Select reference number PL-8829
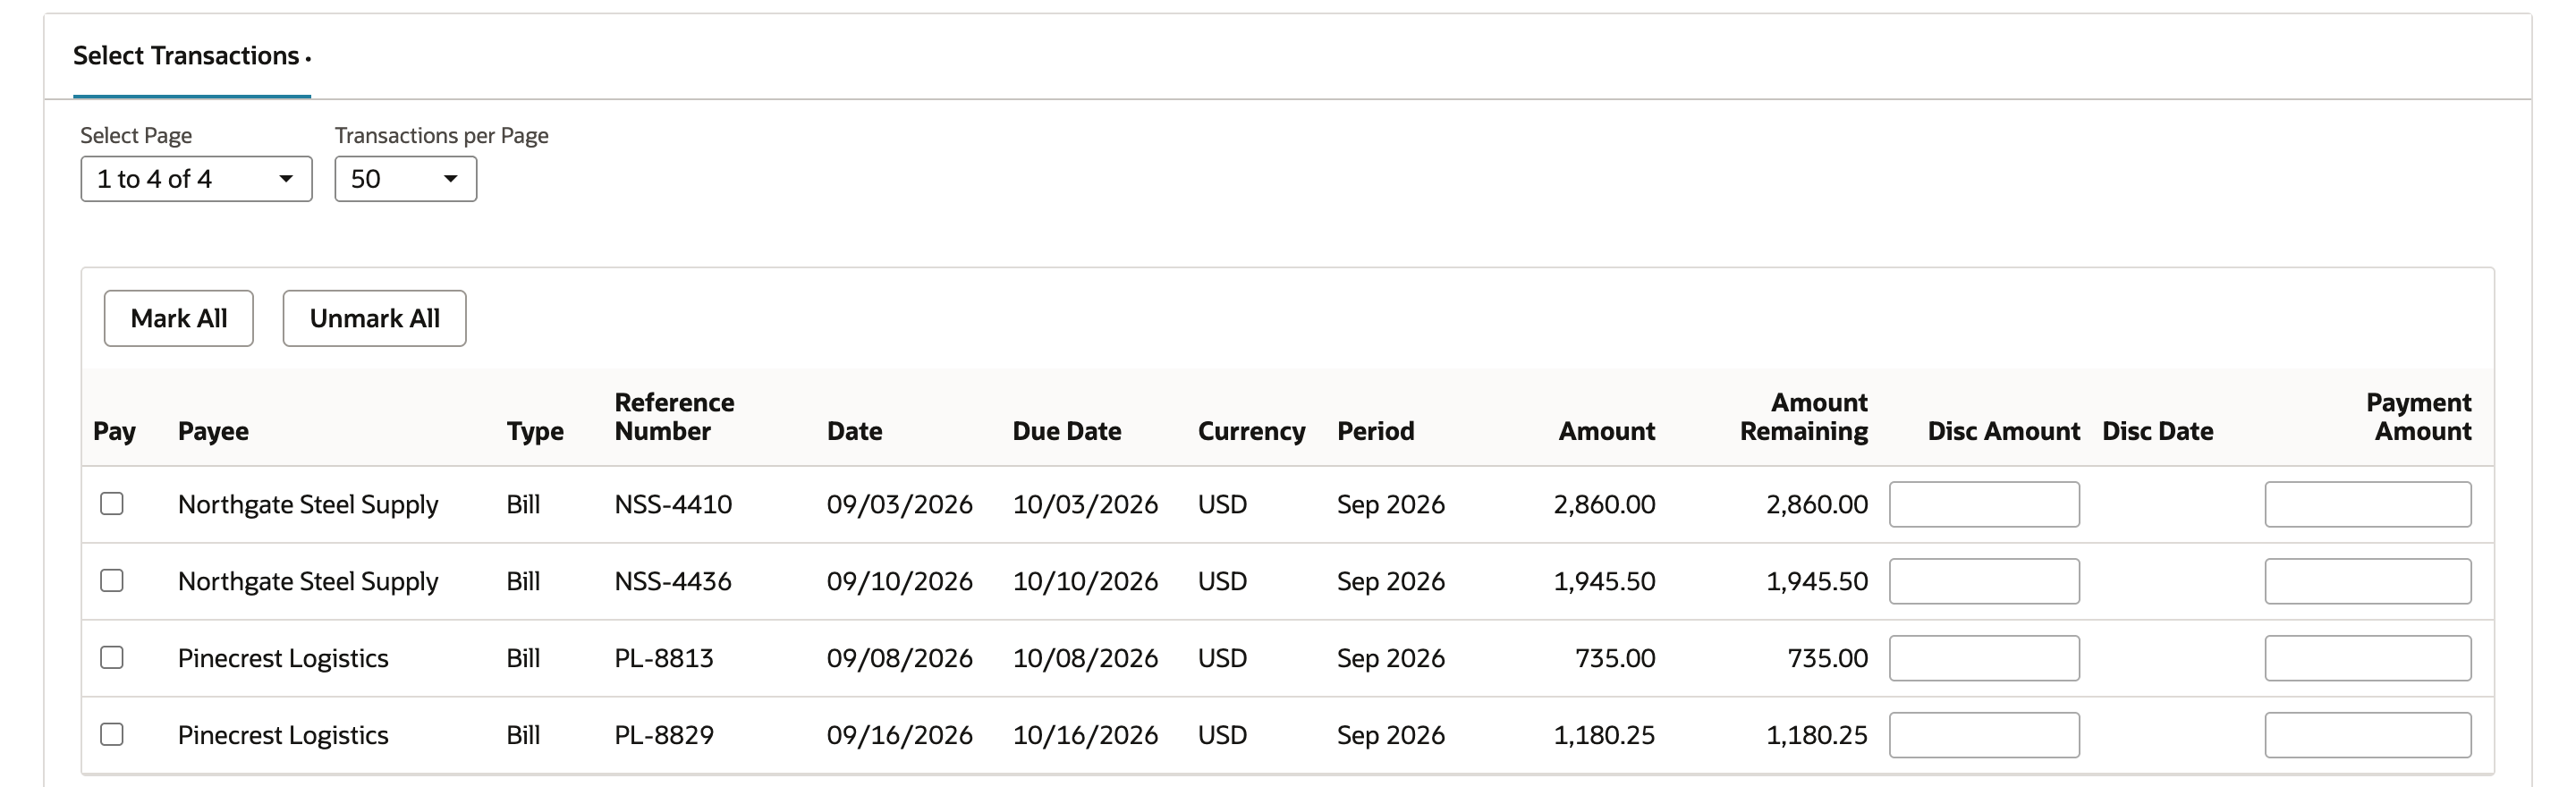Viewport: 2576px width, 787px height. pyautogui.click(x=664, y=735)
